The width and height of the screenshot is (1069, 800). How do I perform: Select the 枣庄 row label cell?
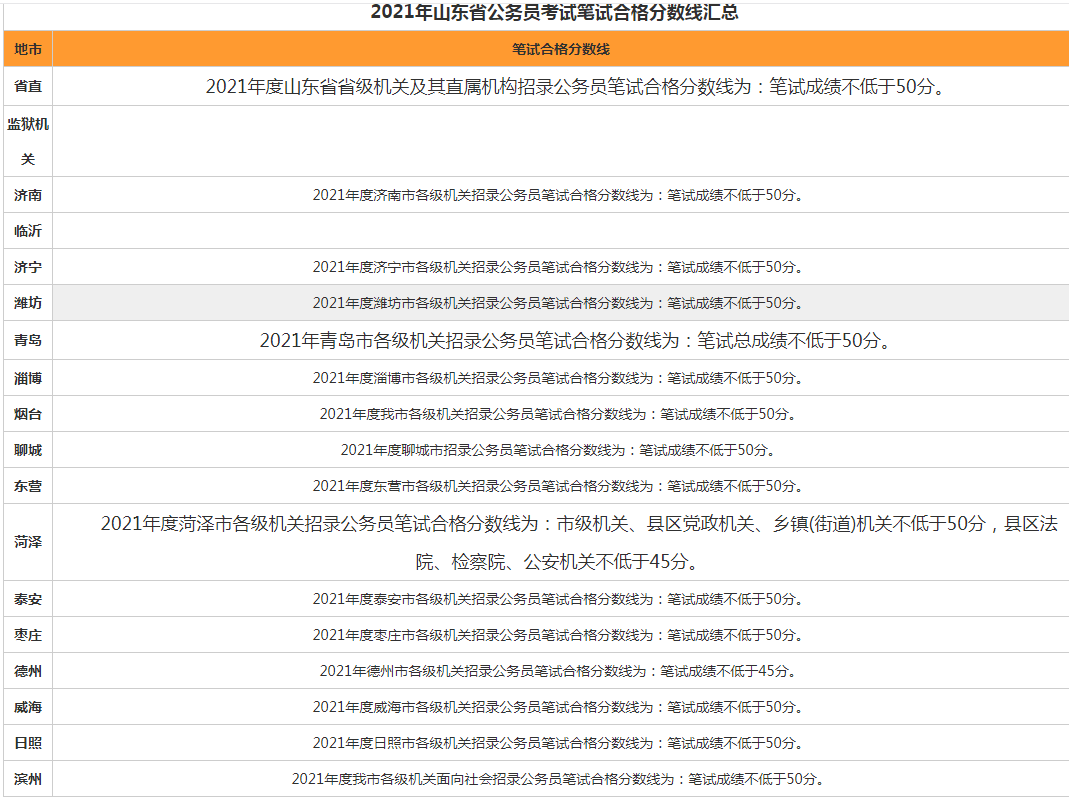click(x=28, y=635)
